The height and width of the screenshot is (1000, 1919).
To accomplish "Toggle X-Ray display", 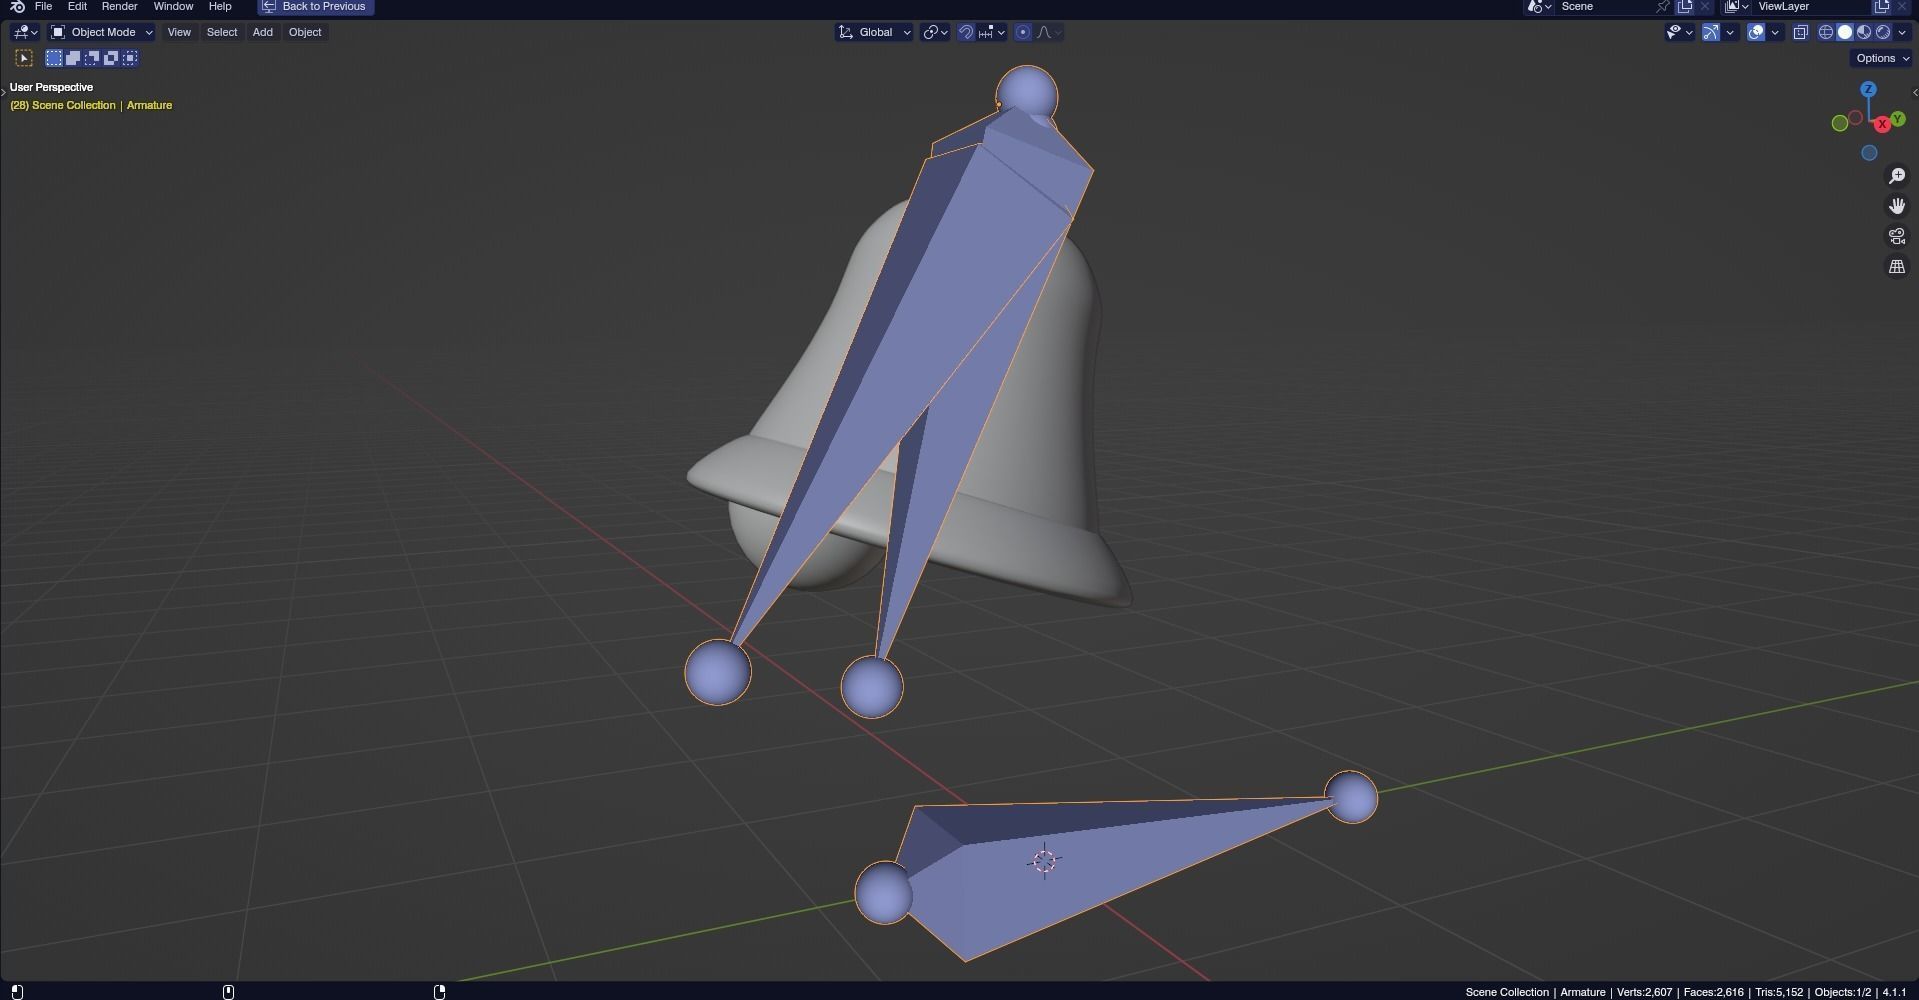I will pos(1800,32).
